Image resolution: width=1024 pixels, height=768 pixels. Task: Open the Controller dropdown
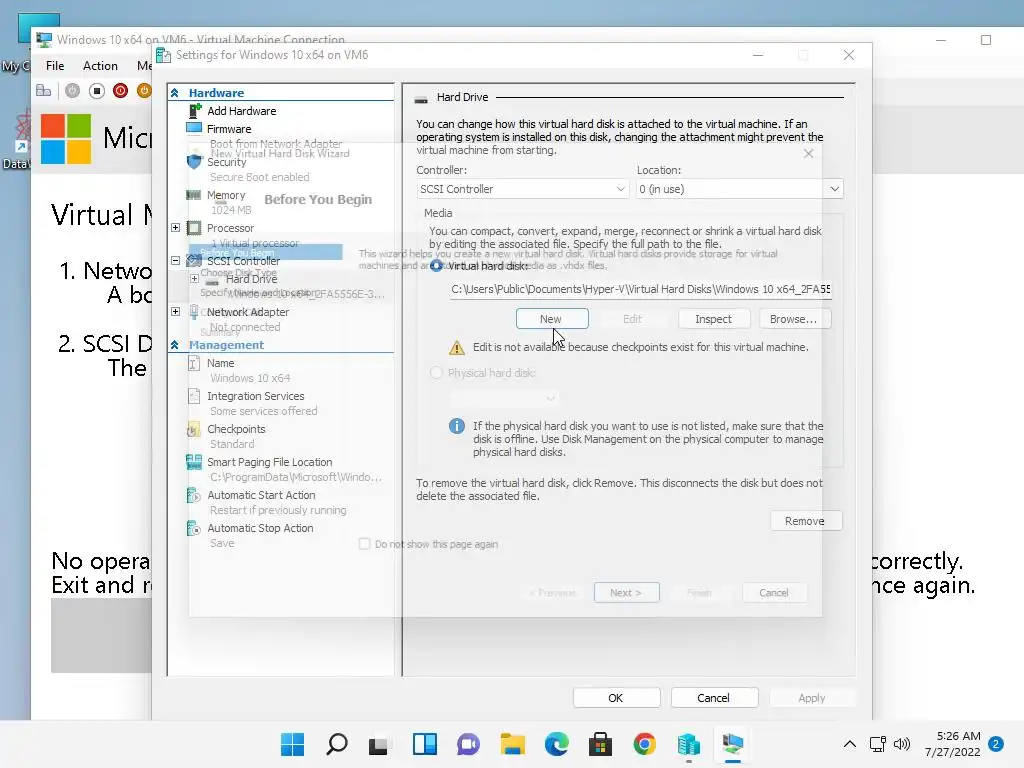pos(523,189)
